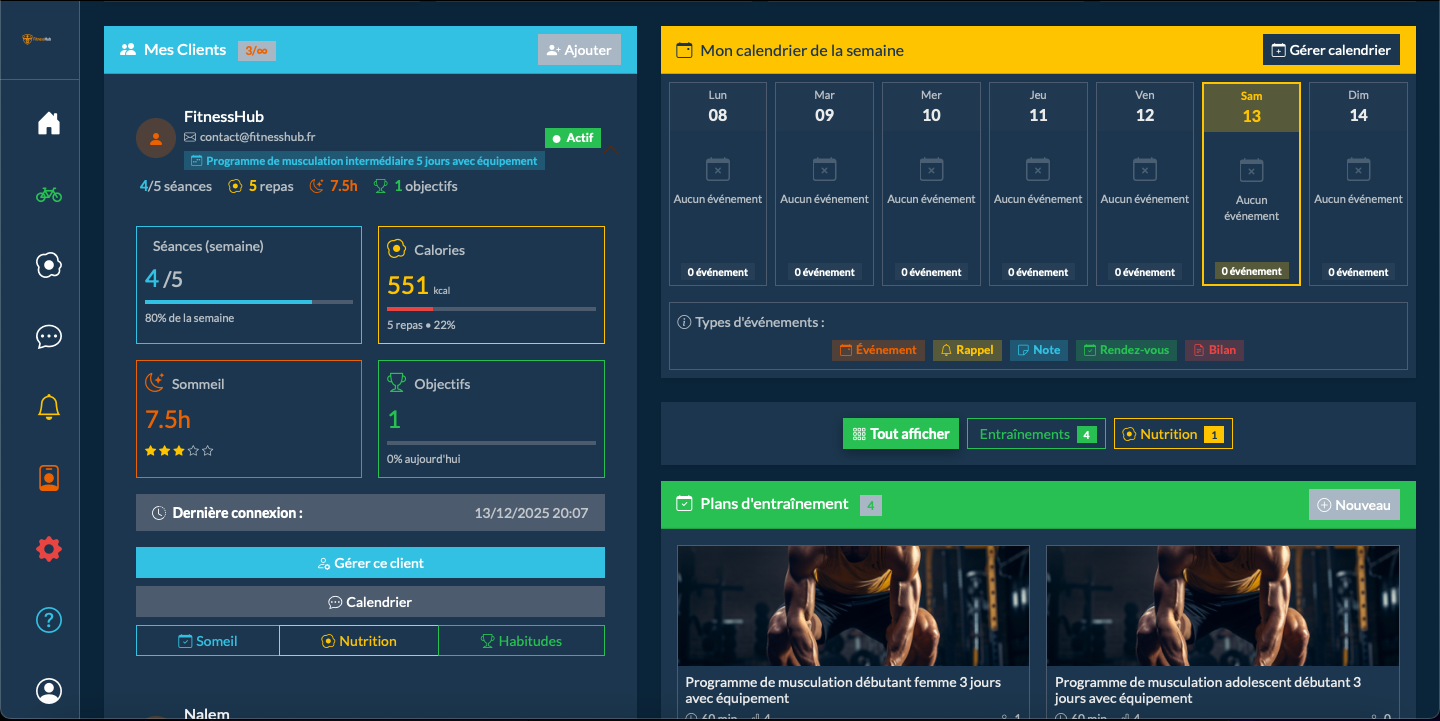Click 'Ajouter' to add a client
The height and width of the screenshot is (721, 1440).
pos(579,49)
